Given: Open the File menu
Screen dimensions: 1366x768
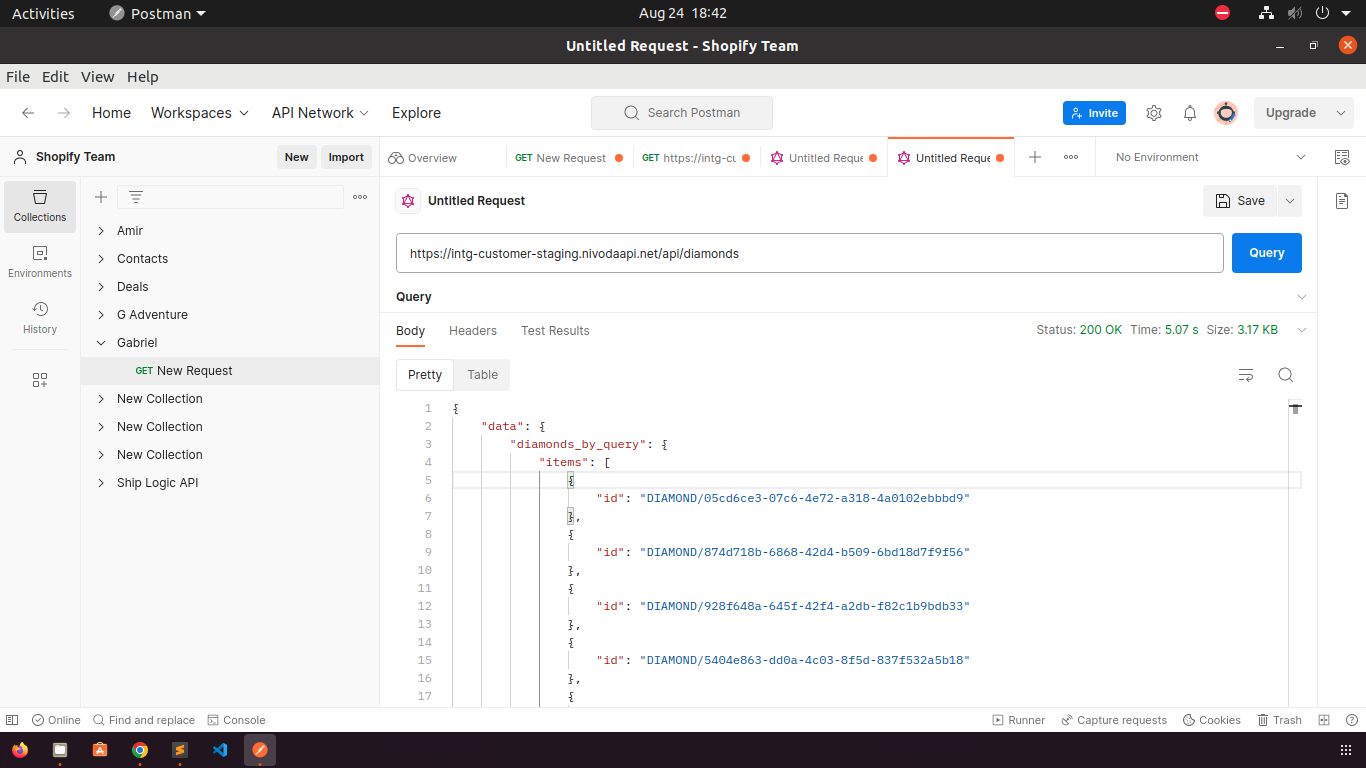Looking at the screenshot, I should [x=18, y=77].
